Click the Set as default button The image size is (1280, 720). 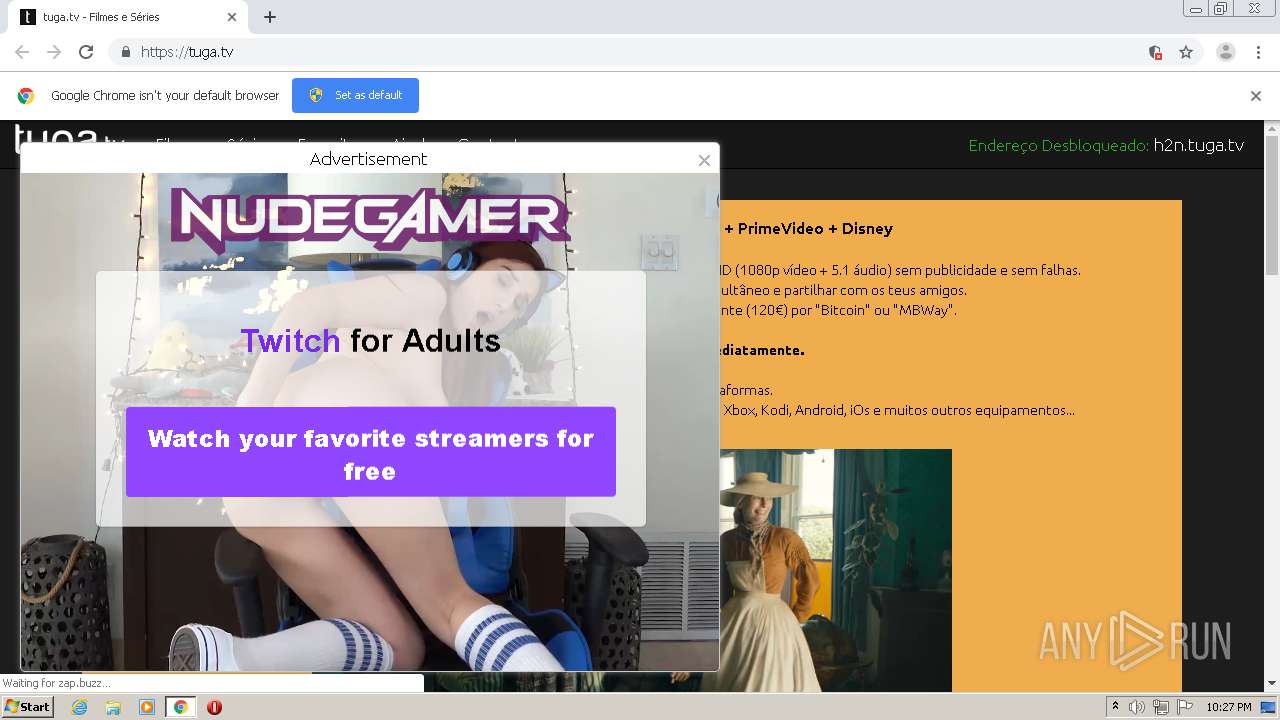pos(355,95)
